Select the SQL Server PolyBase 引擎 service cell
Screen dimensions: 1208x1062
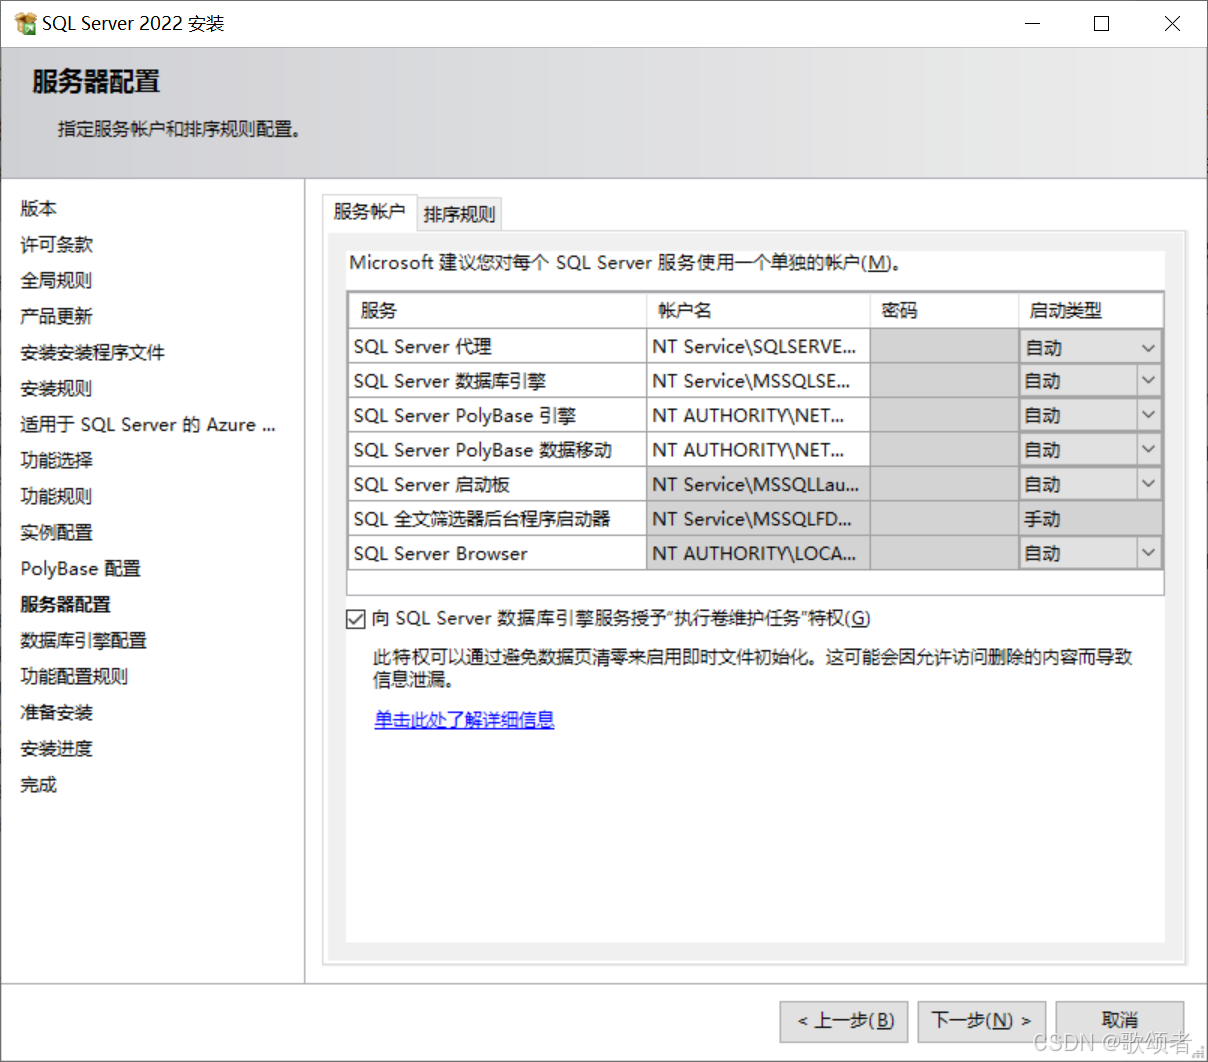(497, 415)
